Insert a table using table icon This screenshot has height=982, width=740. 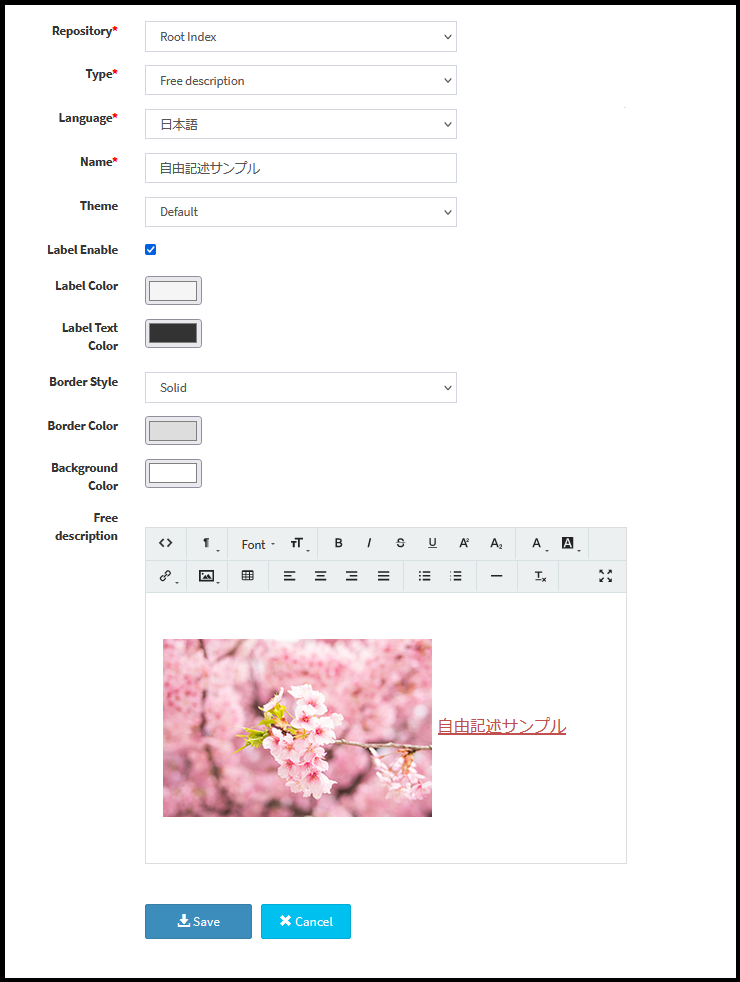pyautogui.click(x=248, y=576)
